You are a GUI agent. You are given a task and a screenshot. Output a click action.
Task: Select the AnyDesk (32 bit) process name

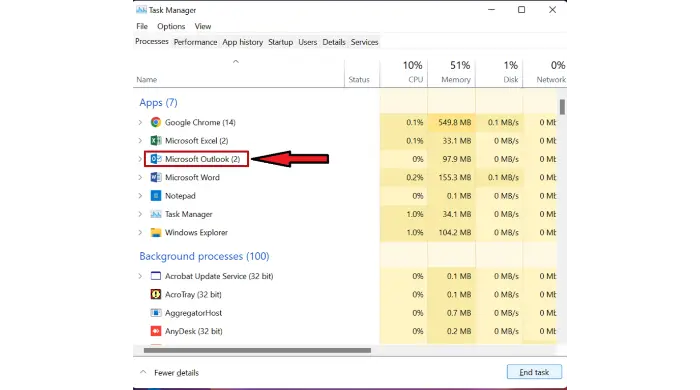193,331
